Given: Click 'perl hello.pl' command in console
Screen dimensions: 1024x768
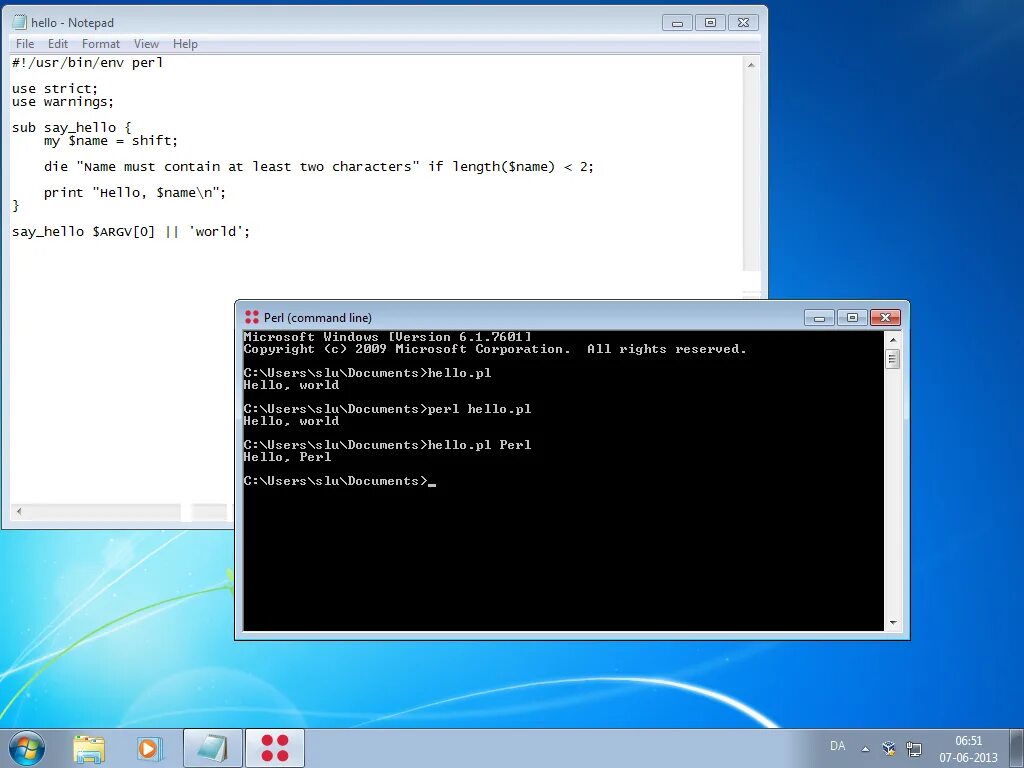Looking at the screenshot, I should point(479,409).
